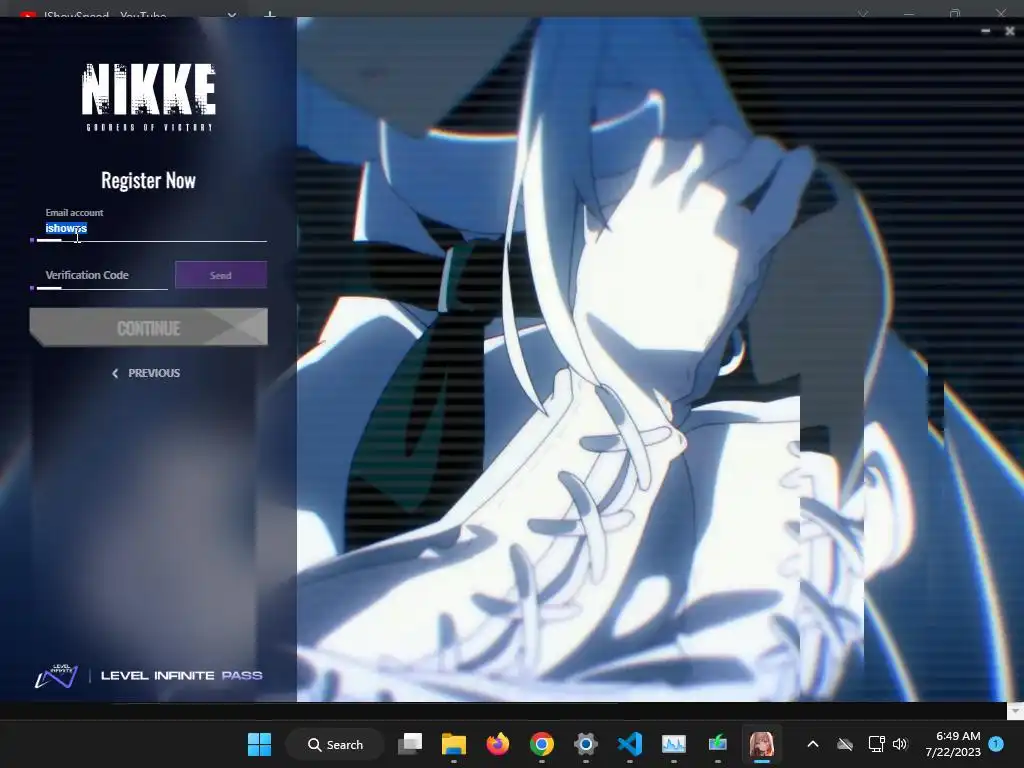The width and height of the screenshot is (1024, 768).
Task: Click the NIKKE Goddess of Victory logo
Action: click(x=148, y=97)
